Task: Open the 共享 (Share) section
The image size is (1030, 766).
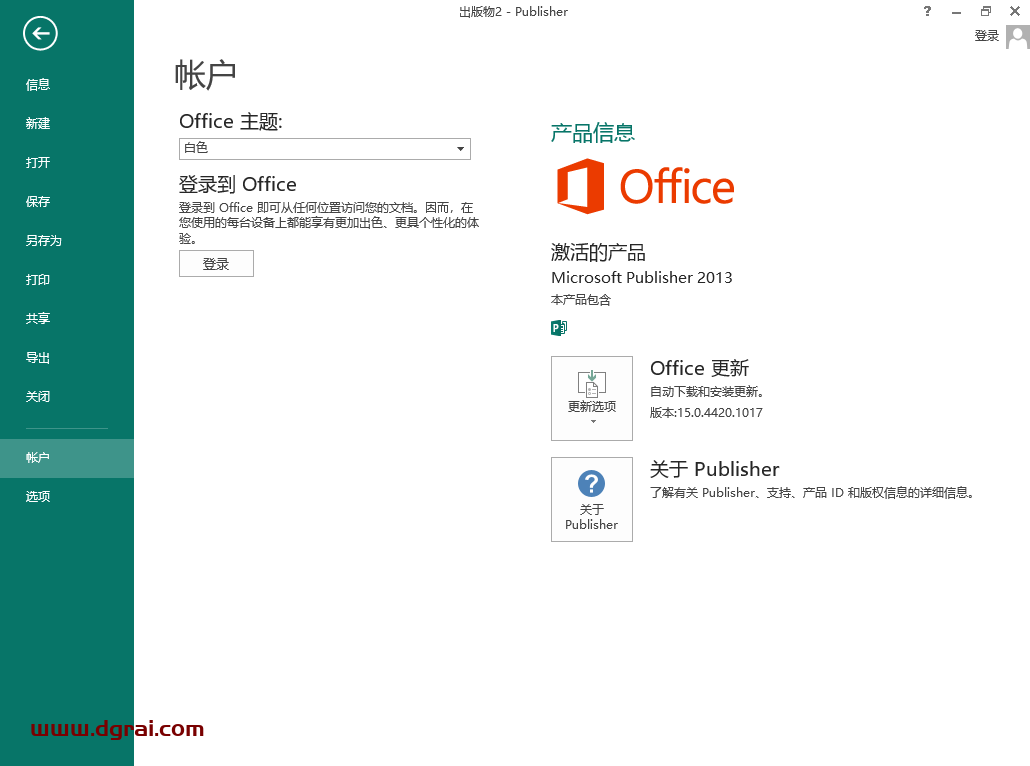Action: (x=37, y=319)
